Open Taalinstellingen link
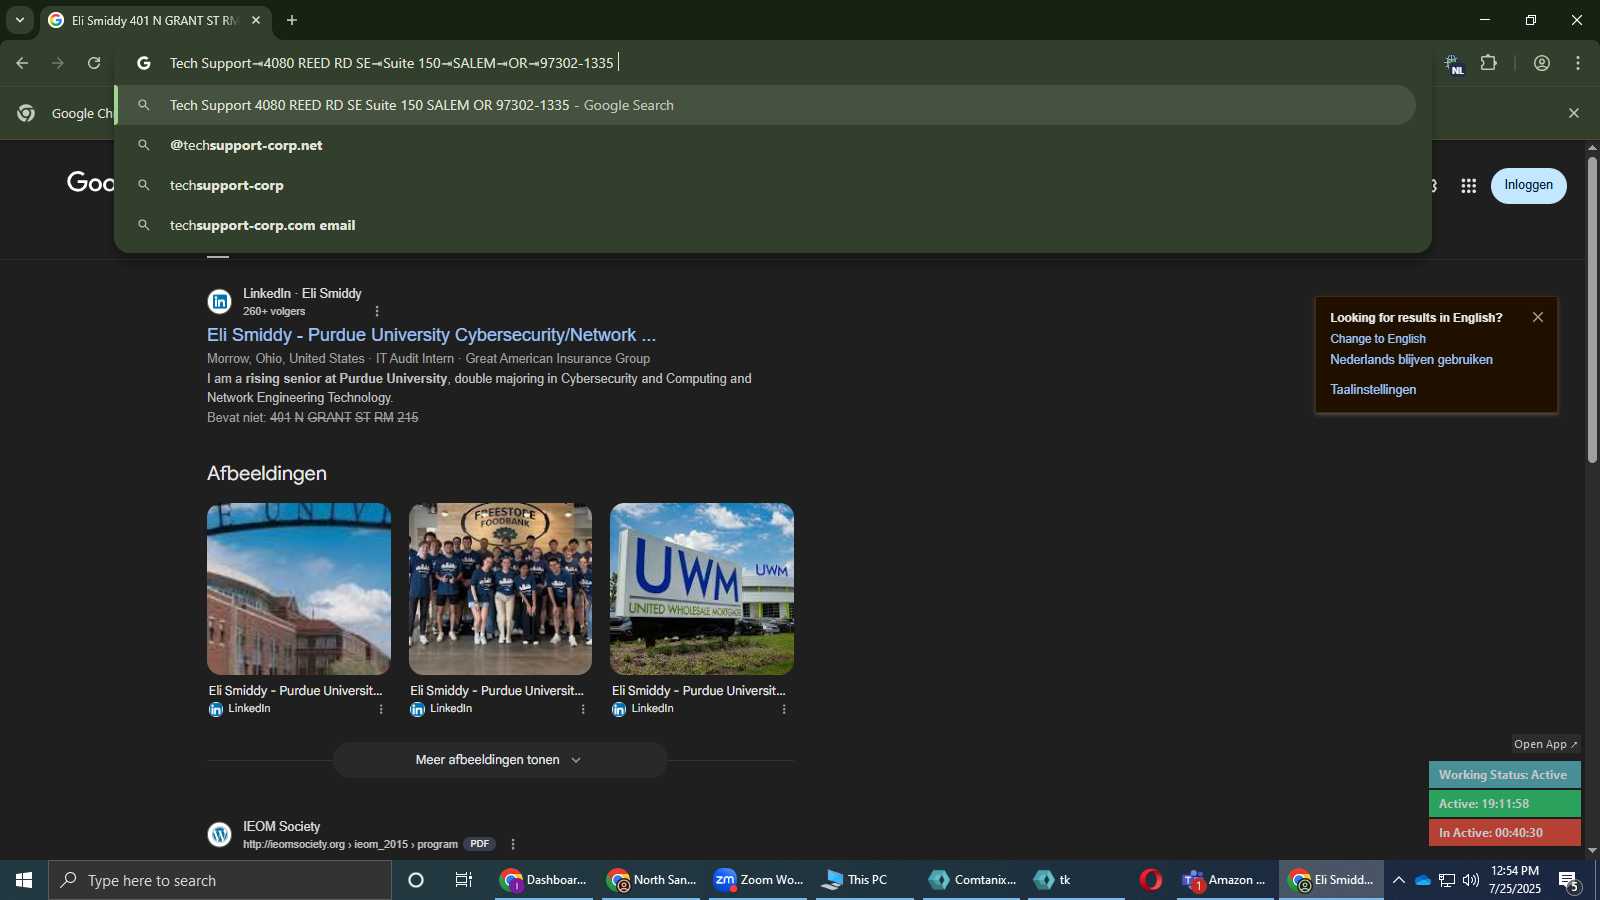This screenshot has height=900, width=1600. (1373, 390)
